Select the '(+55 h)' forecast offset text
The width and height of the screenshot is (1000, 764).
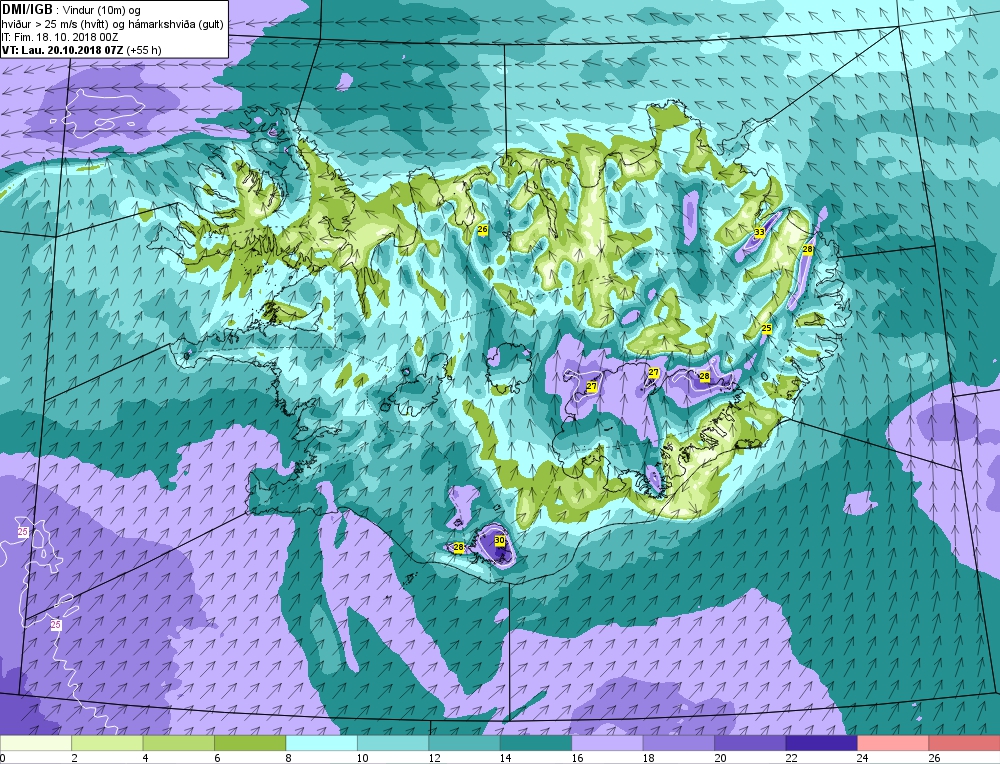[x=144, y=50]
